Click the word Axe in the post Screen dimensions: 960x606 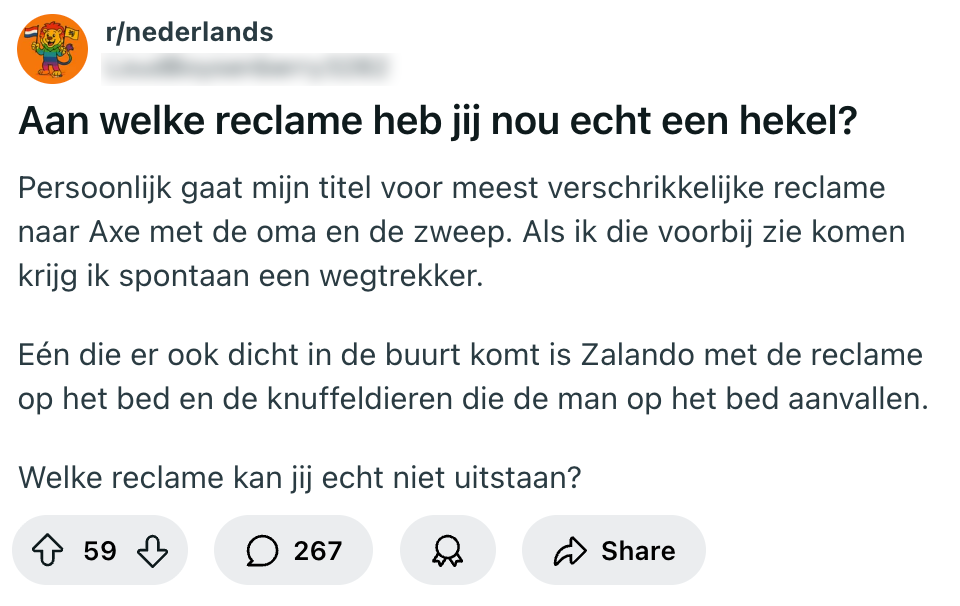click(113, 232)
